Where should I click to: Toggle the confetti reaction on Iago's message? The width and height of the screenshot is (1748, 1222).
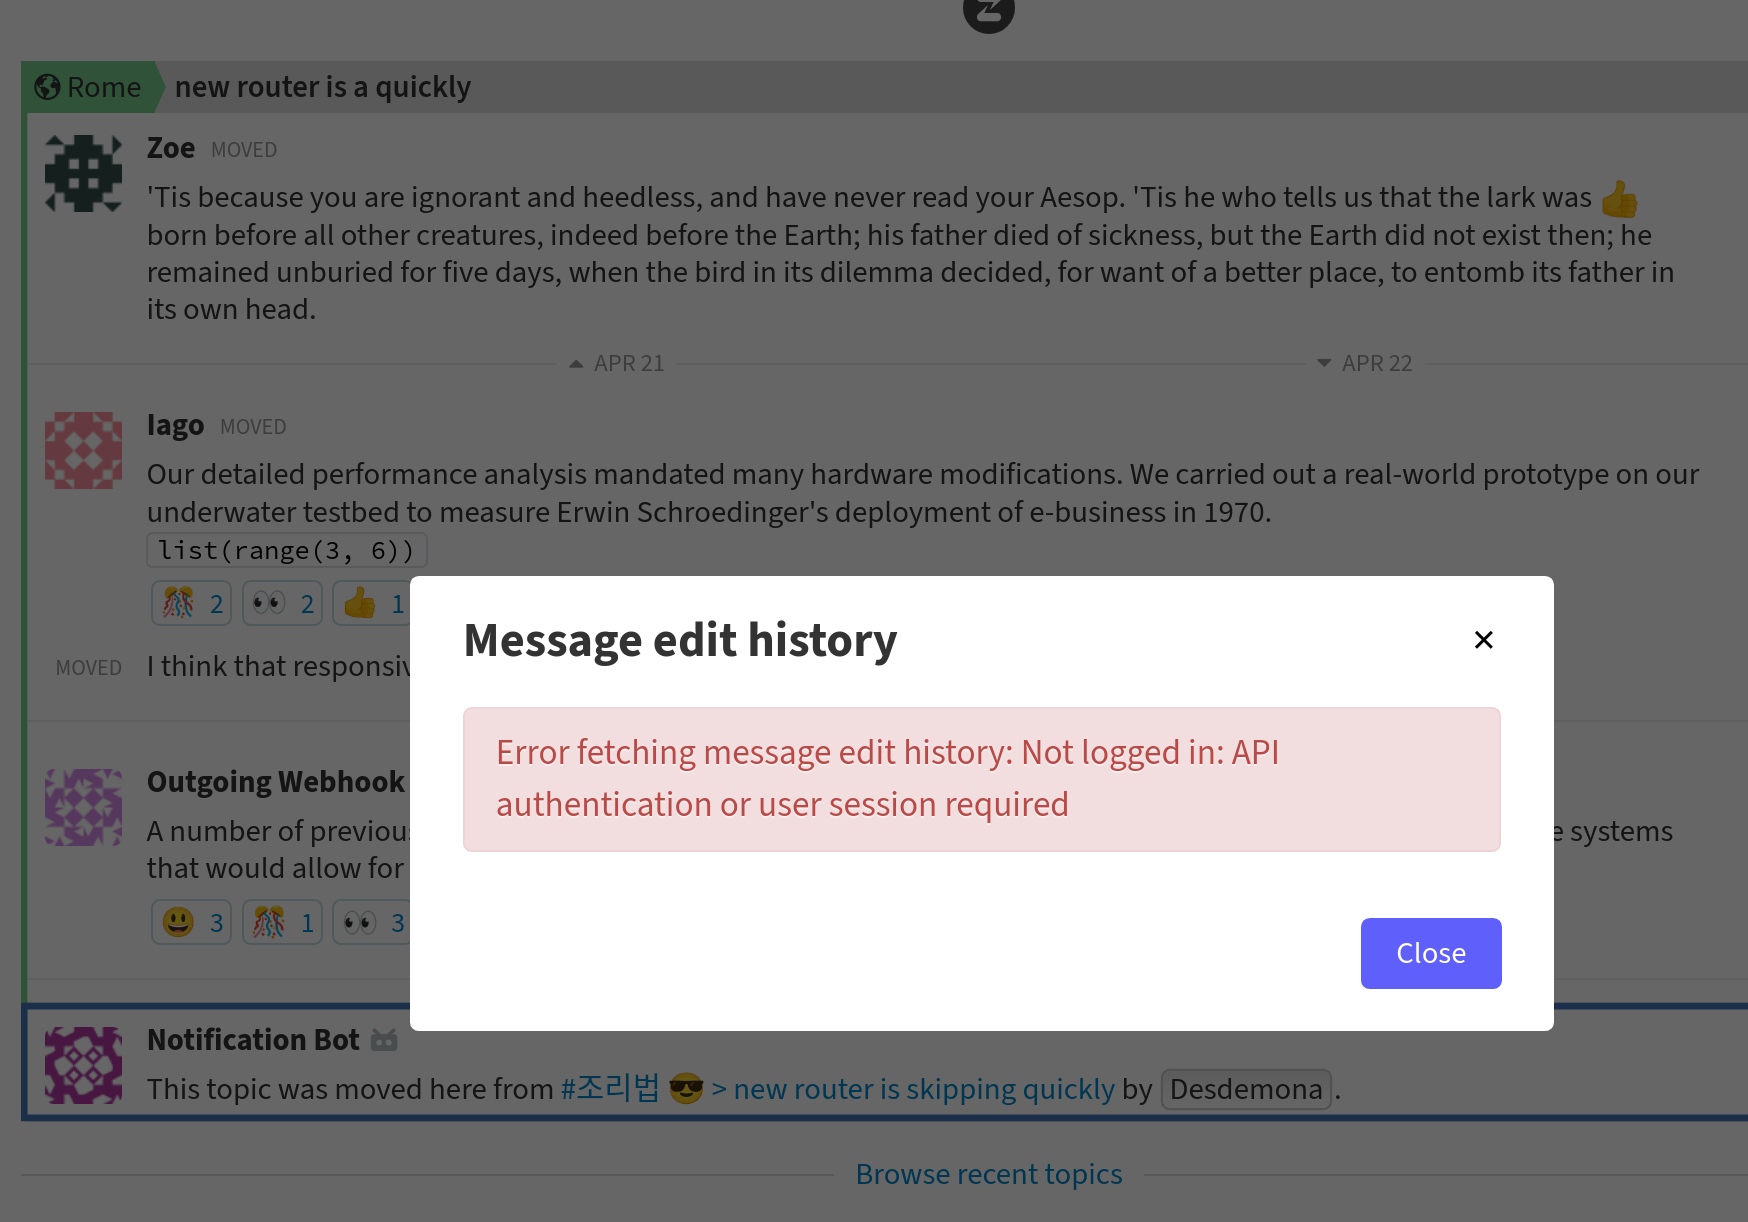(190, 602)
